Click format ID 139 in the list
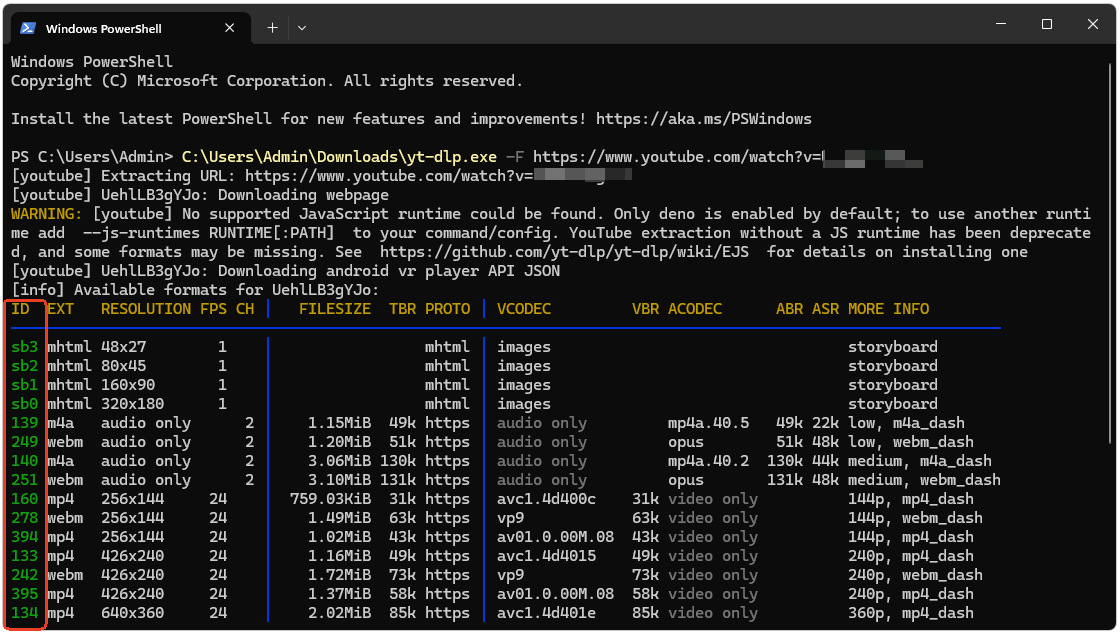The image size is (1120, 640). 24,423
